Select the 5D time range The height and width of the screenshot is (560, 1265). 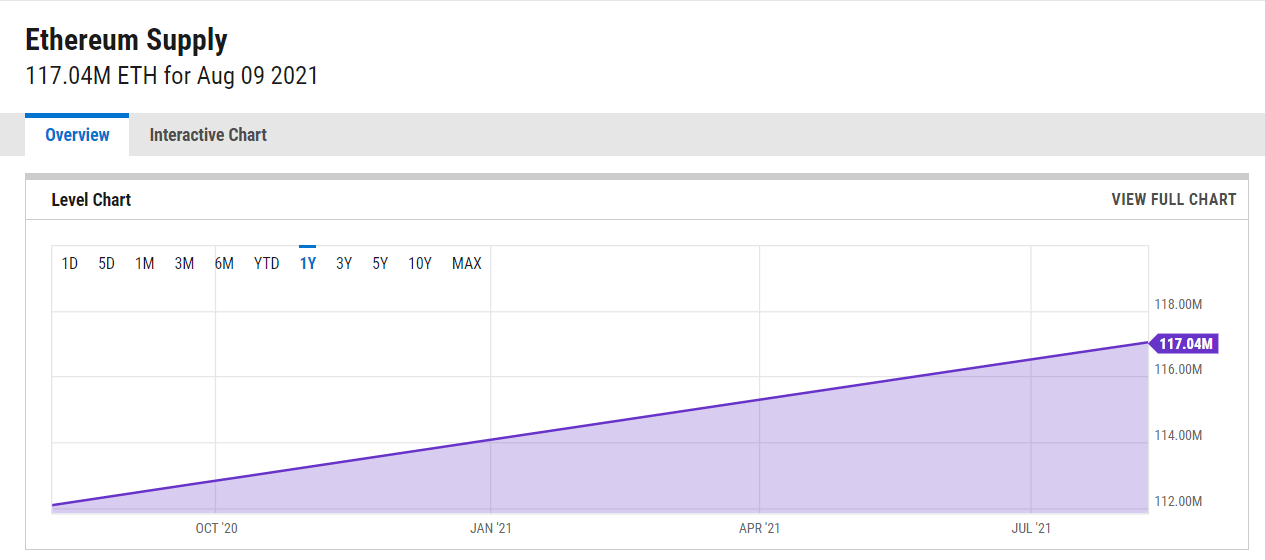click(106, 264)
